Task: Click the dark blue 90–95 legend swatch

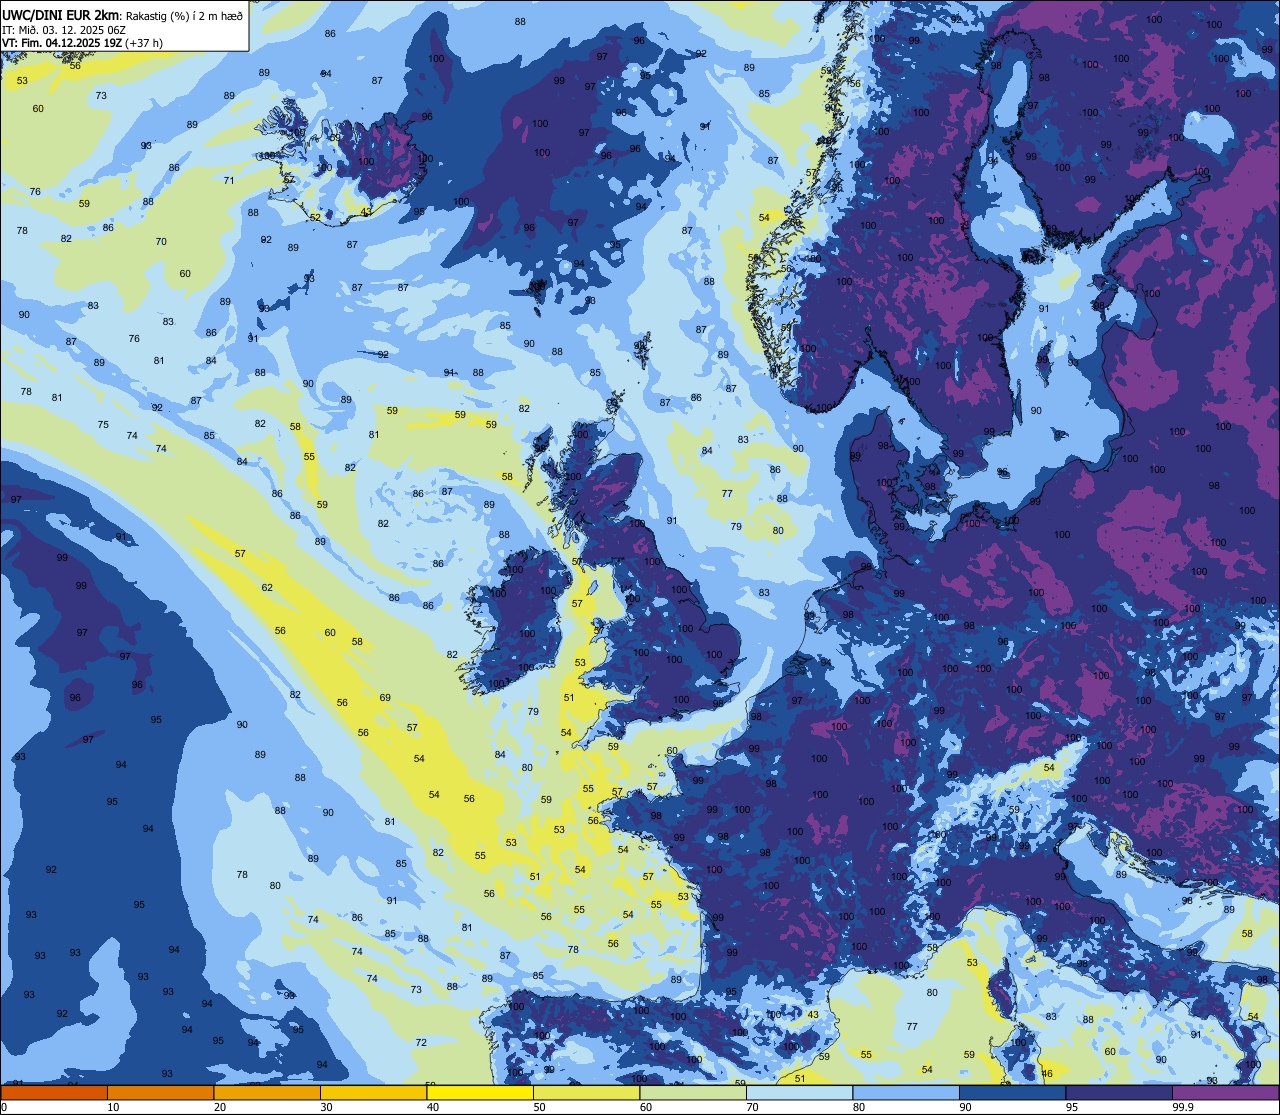Action: point(1012,1093)
